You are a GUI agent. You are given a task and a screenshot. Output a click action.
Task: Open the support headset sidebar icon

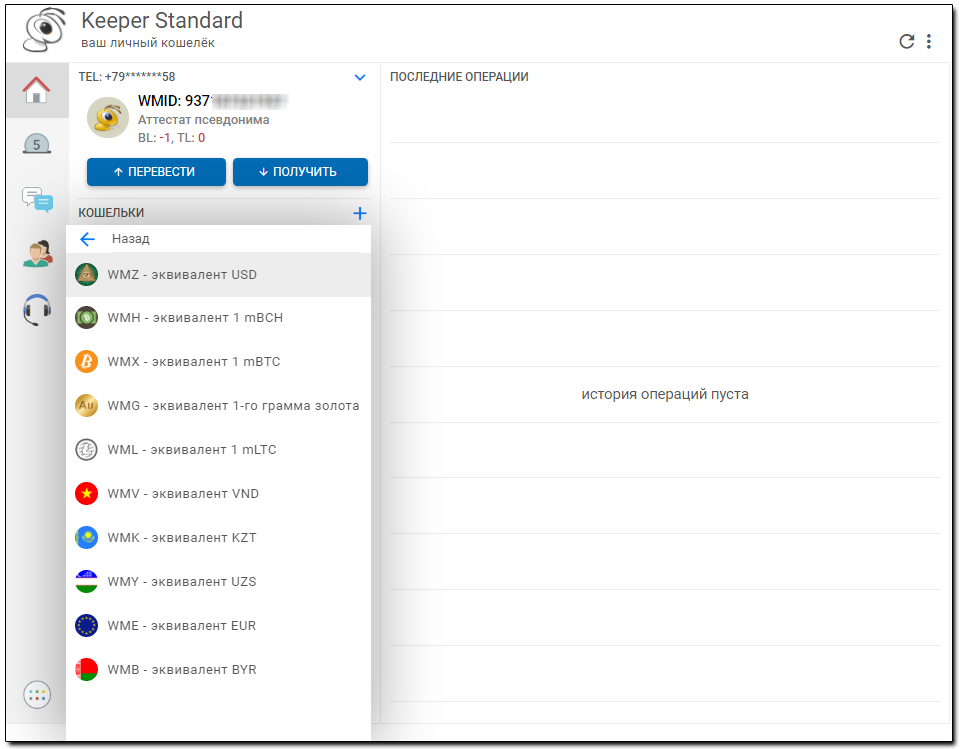click(x=37, y=309)
